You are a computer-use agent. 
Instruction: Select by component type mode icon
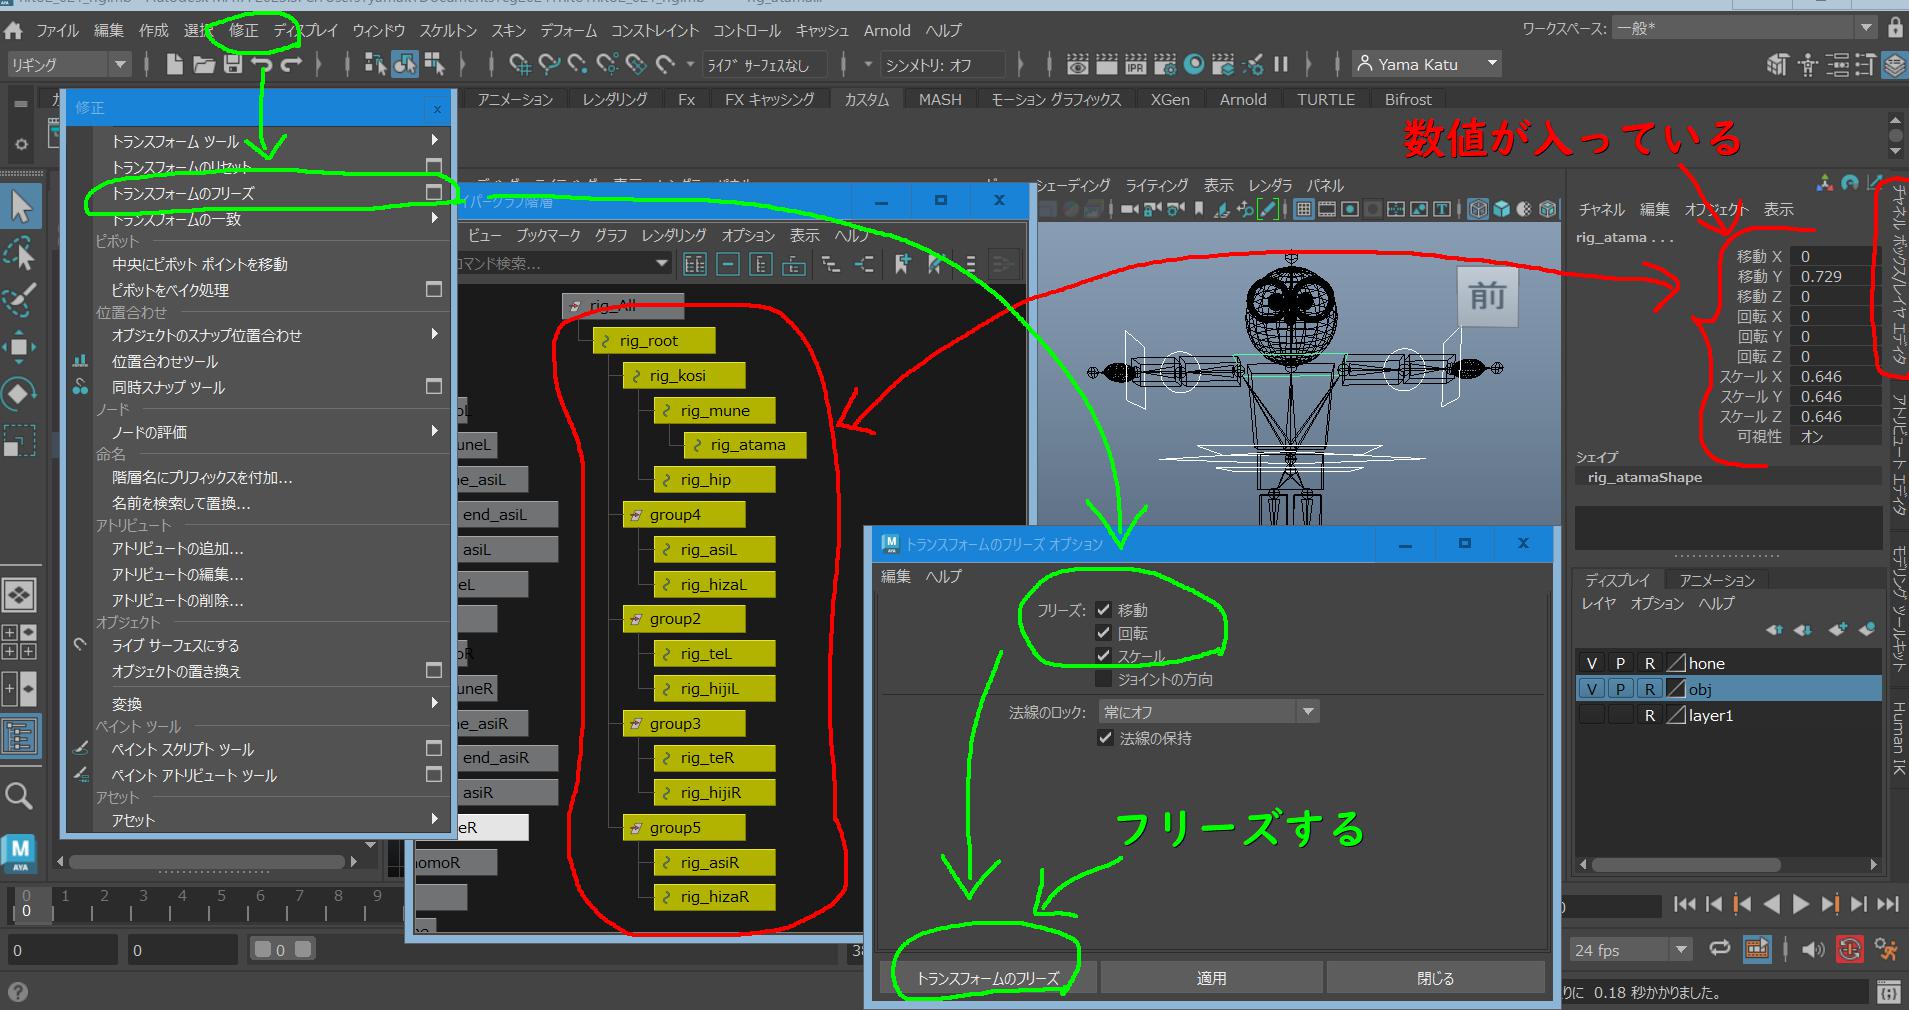434,65
